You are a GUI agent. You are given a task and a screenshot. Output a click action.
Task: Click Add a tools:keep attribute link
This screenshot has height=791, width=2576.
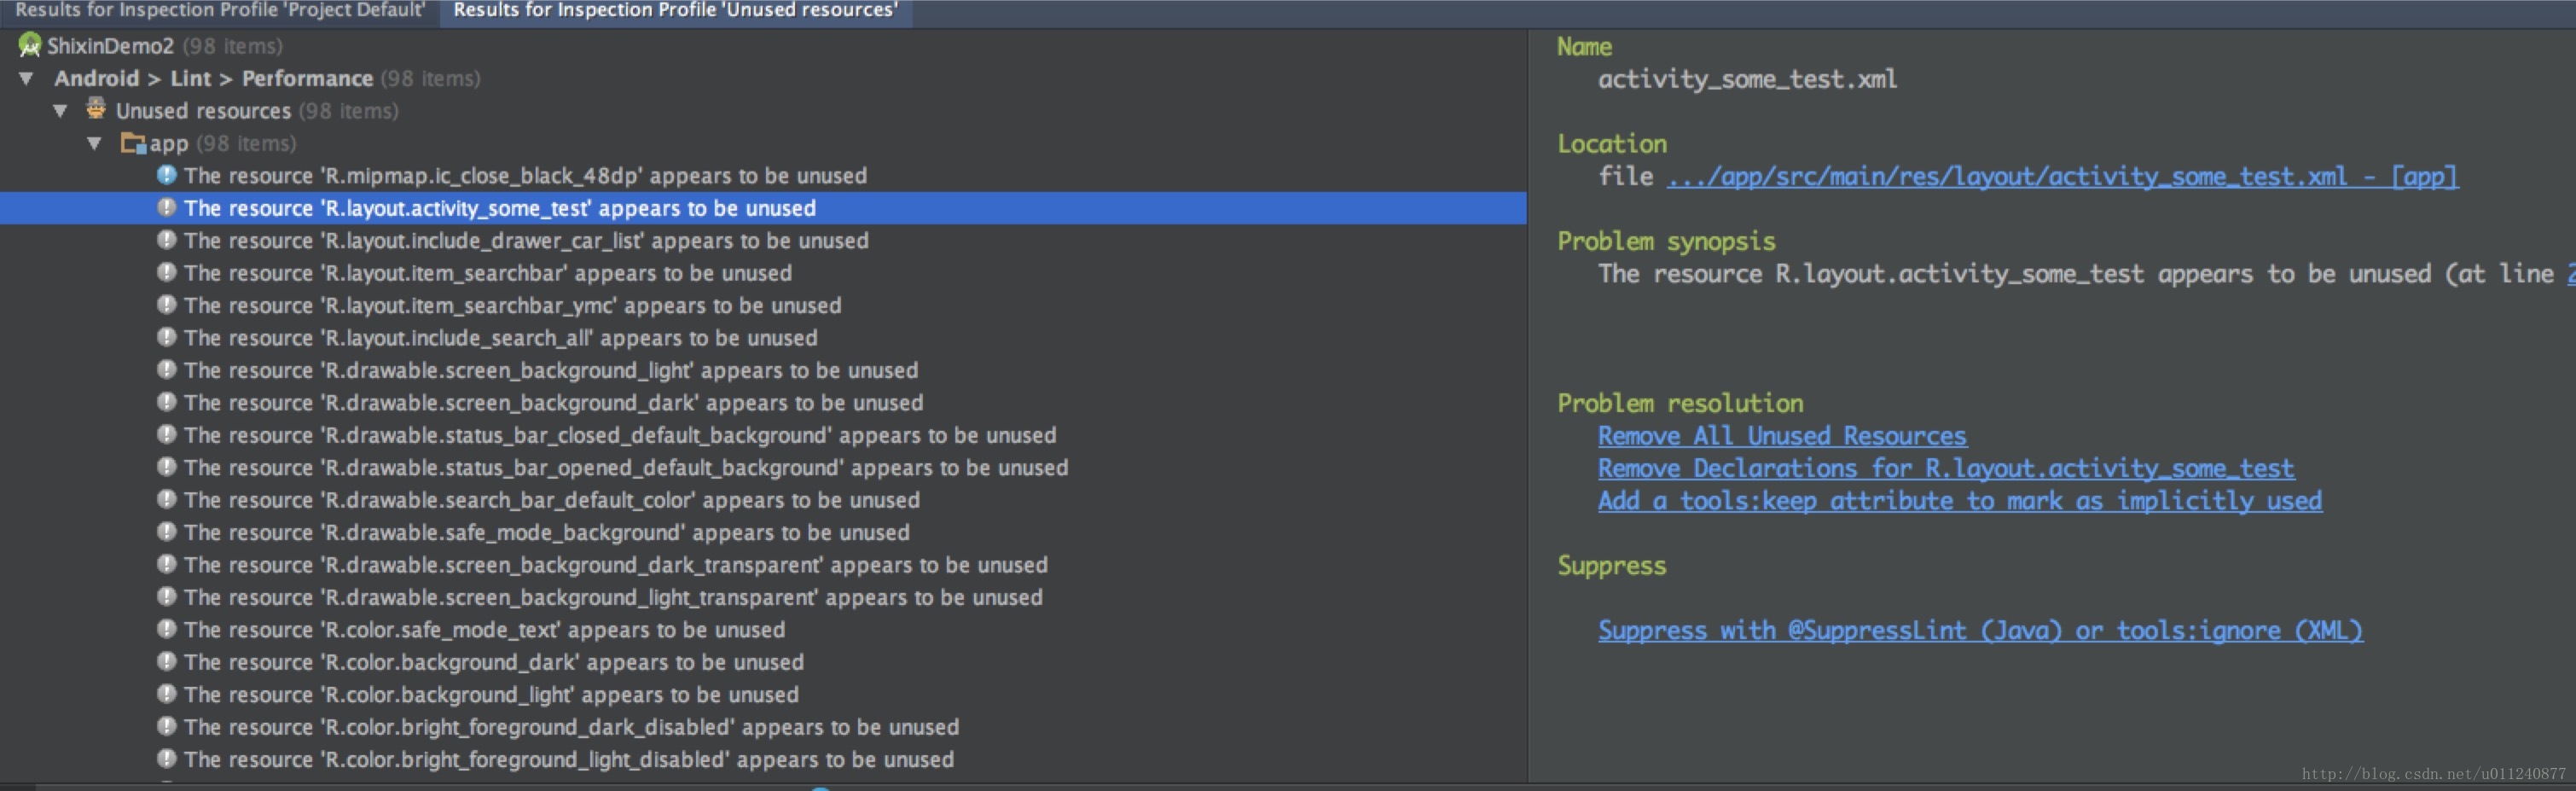(1960, 501)
